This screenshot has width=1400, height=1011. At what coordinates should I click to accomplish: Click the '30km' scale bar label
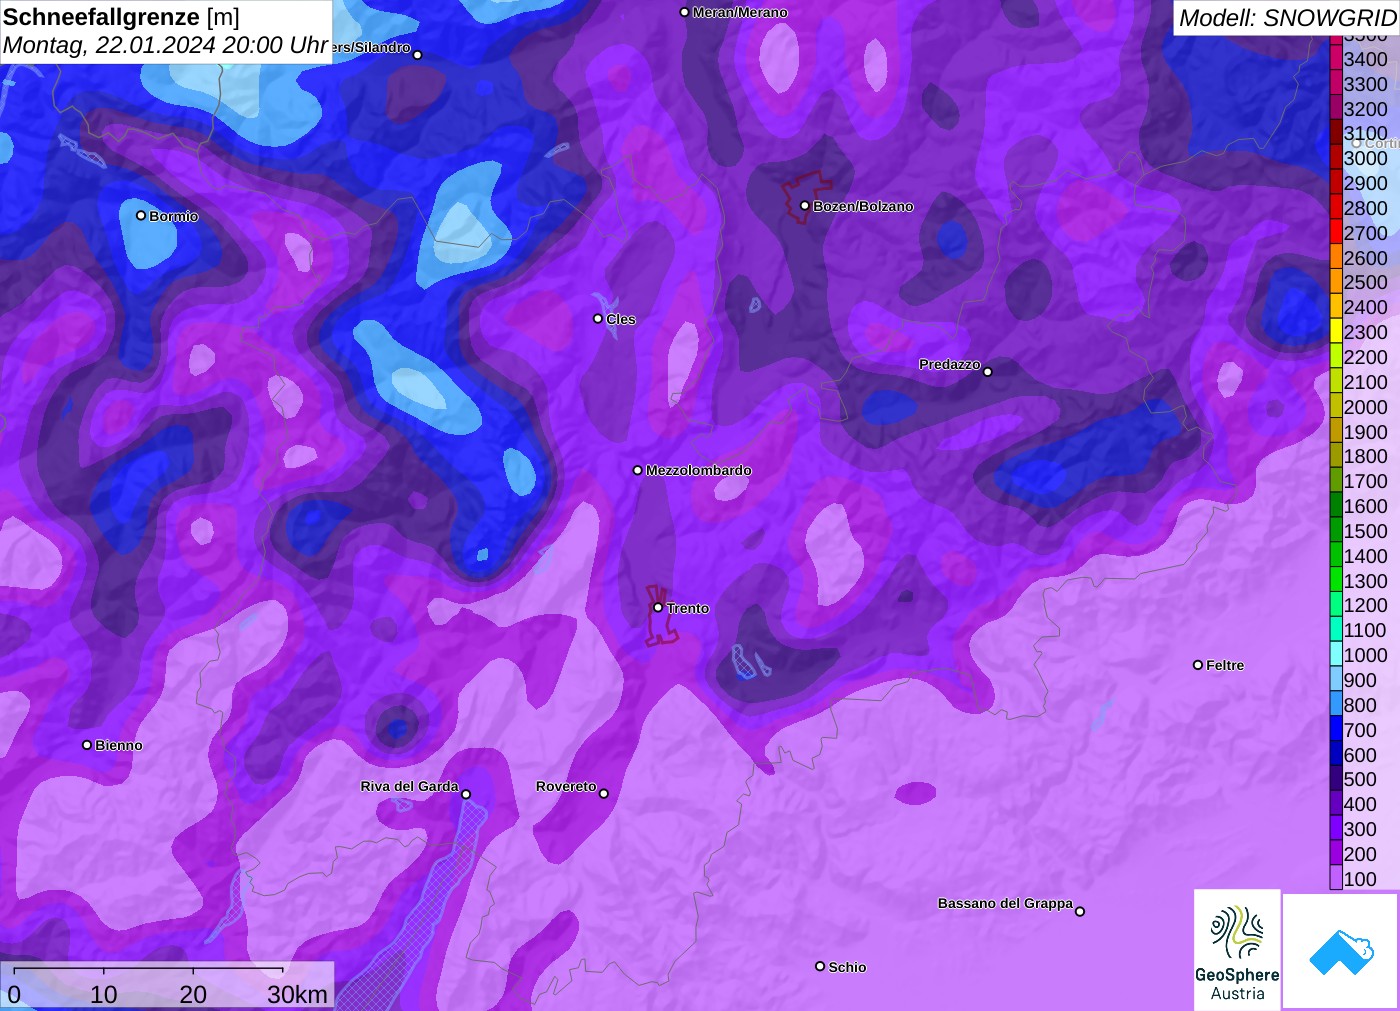coord(297,994)
